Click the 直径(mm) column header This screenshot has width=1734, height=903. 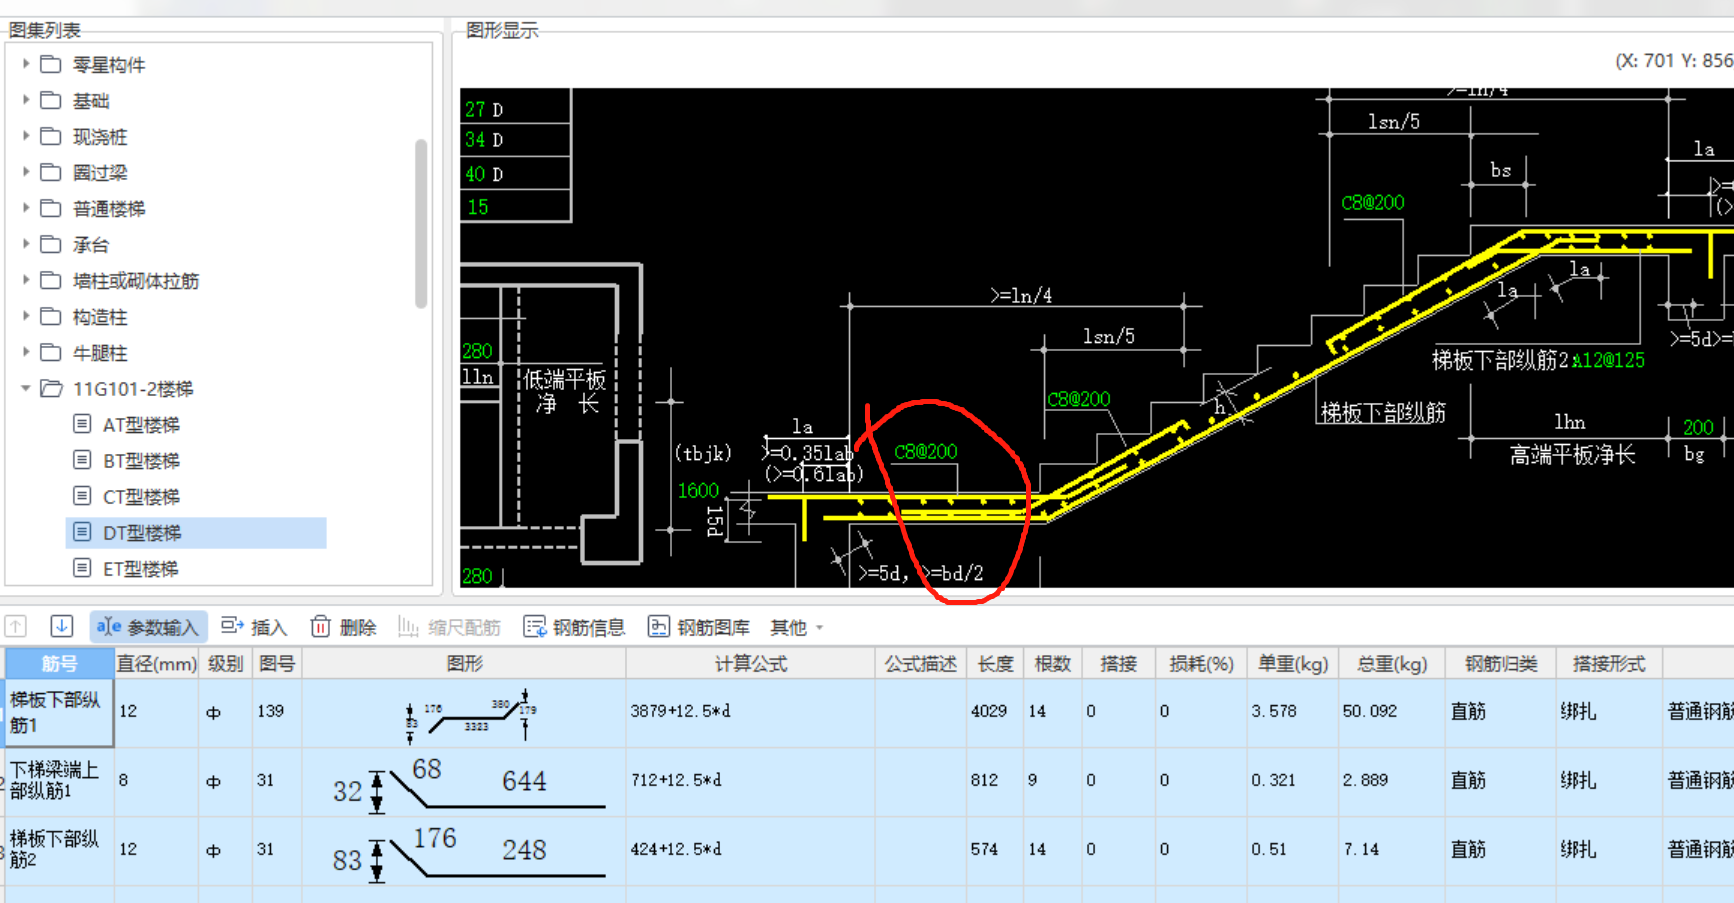(156, 663)
